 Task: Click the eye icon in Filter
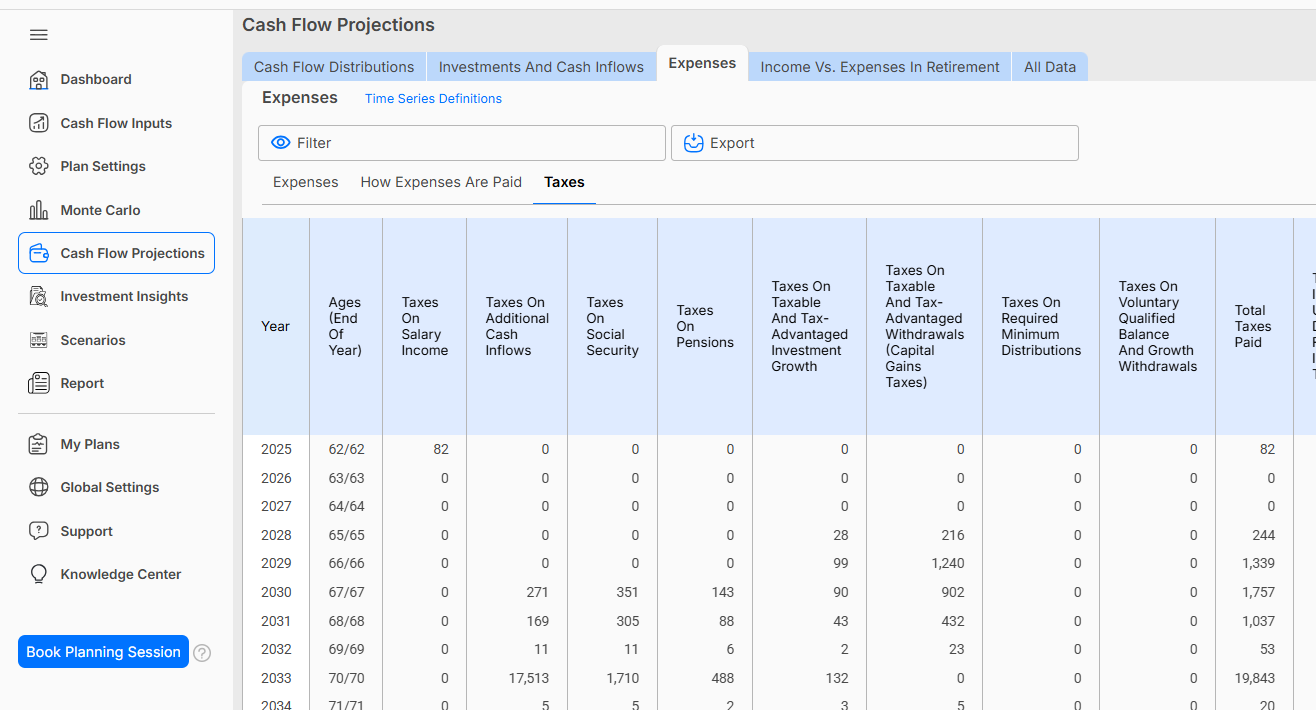(281, 143)
